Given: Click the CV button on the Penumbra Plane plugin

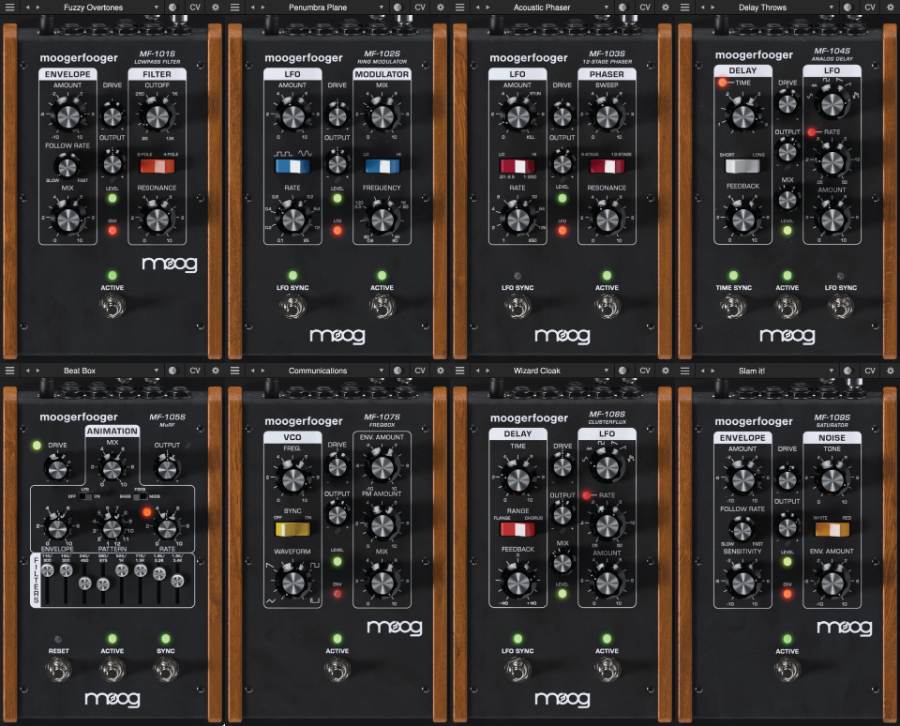Looking at the screenshot, I should [x=420, y=7].
